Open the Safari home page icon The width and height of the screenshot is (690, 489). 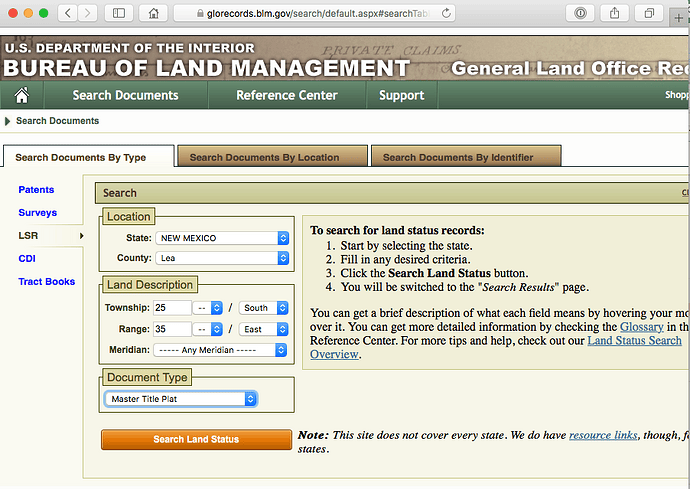tap(153, 13)
